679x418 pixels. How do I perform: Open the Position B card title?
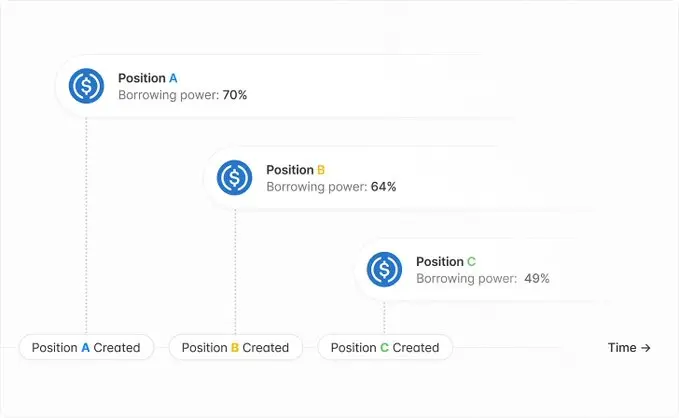[295, 170]
